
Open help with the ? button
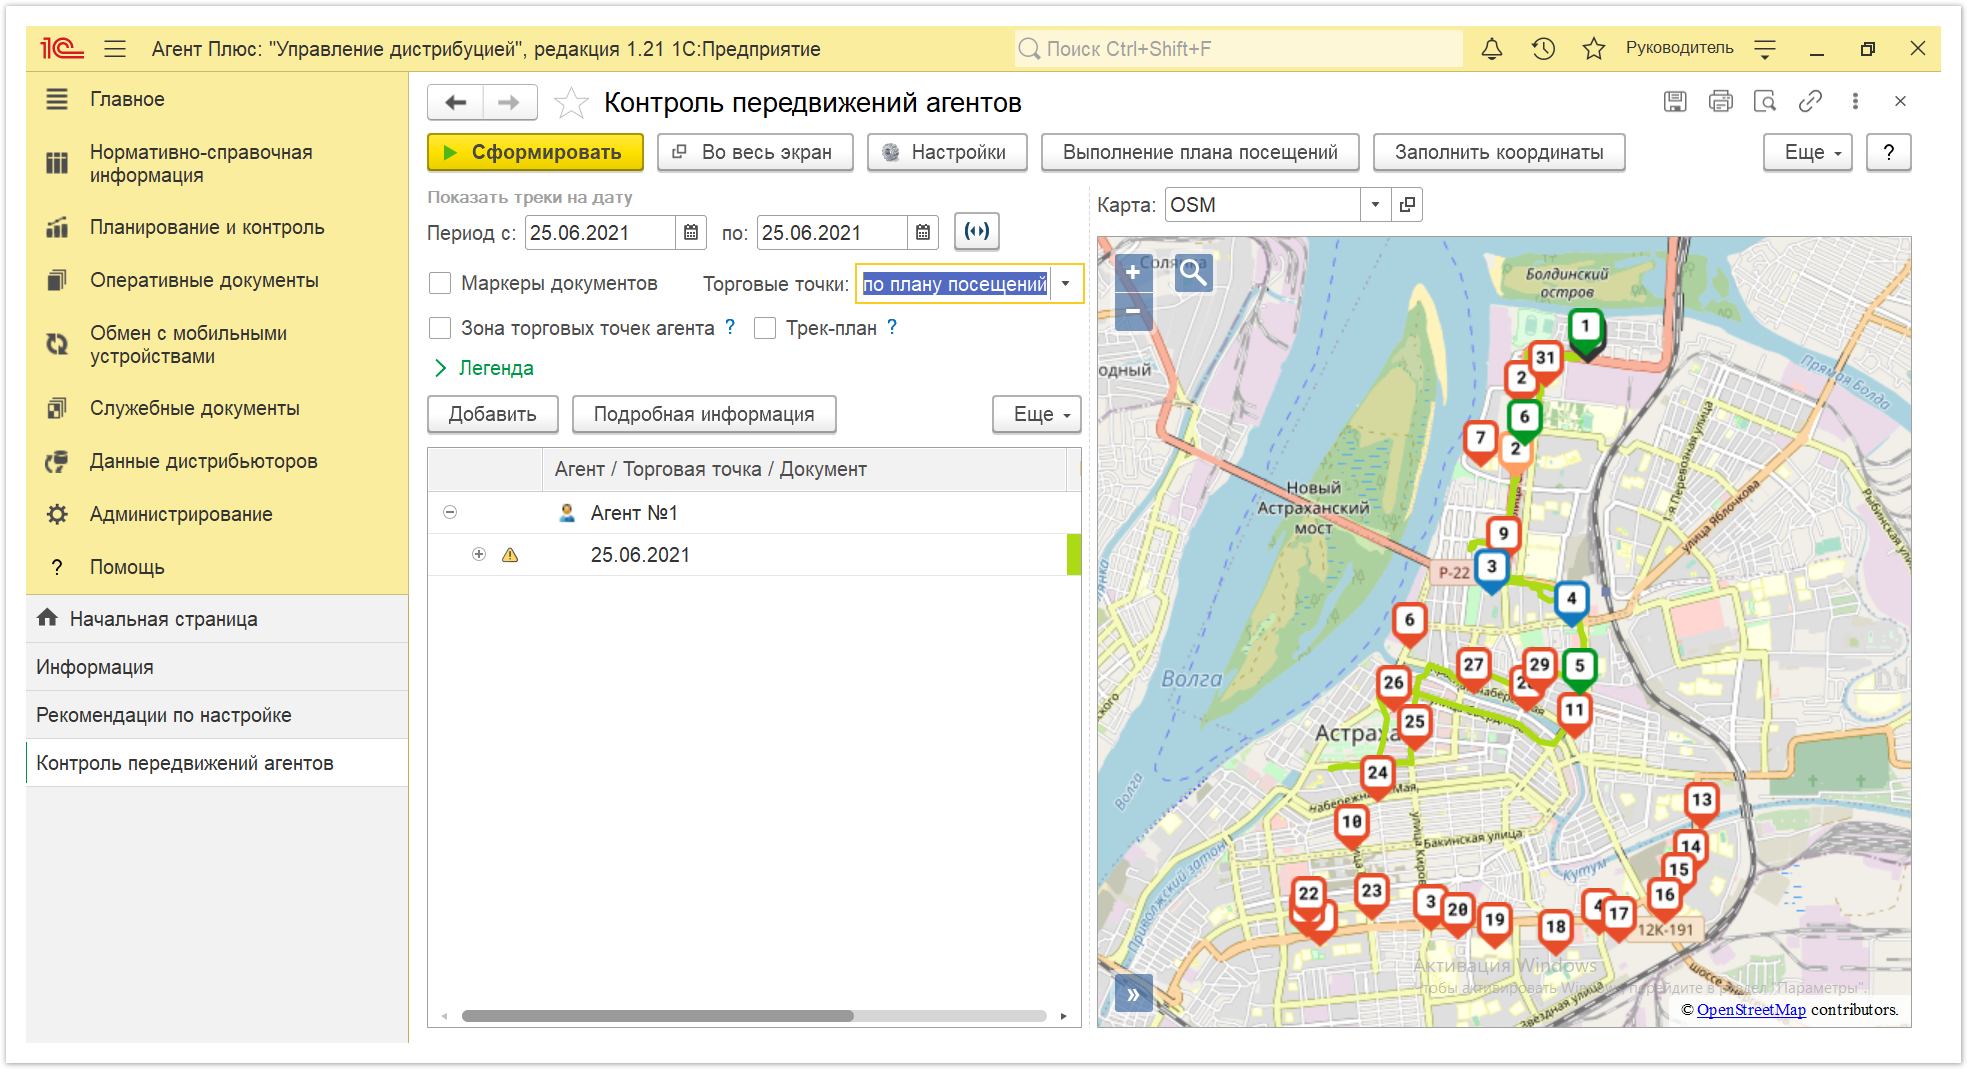(x=1888, y=152)
